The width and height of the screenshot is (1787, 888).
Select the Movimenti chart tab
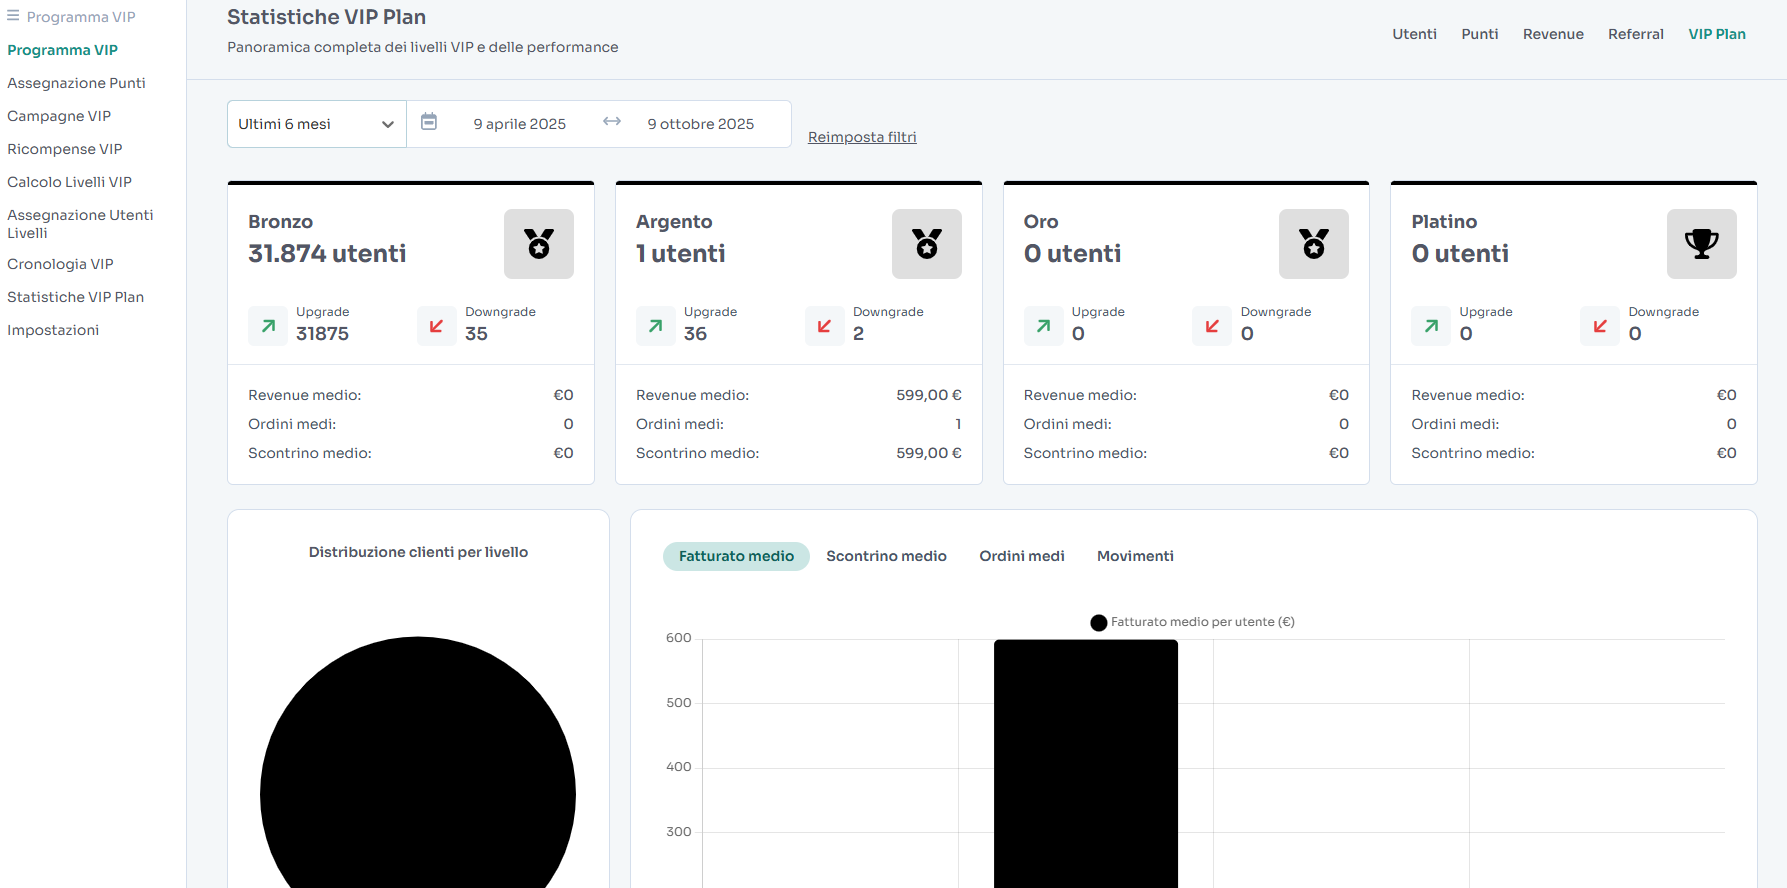(1135, 556)
